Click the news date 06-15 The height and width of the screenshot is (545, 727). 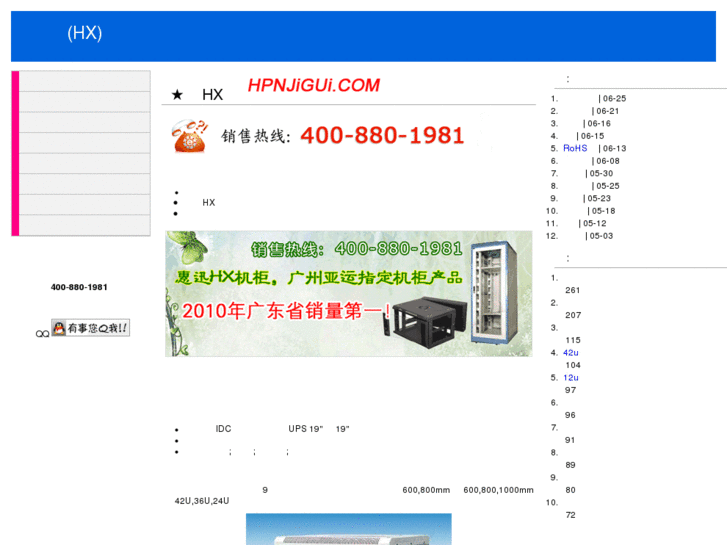point(593,136)
